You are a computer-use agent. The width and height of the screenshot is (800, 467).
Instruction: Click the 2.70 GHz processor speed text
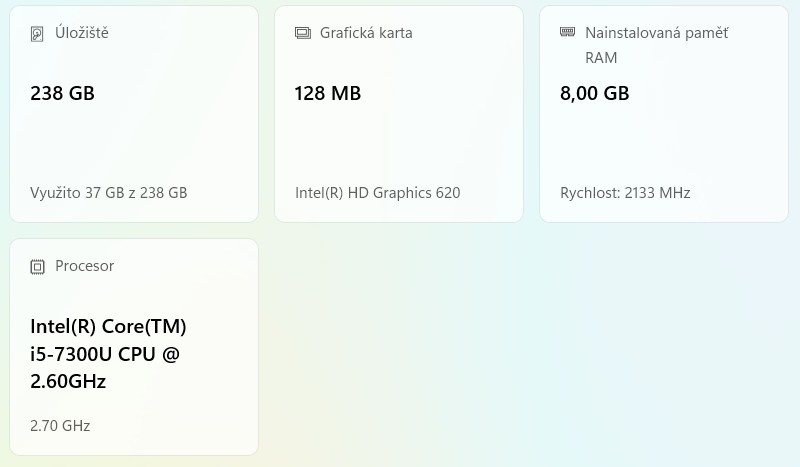[60, 426]
